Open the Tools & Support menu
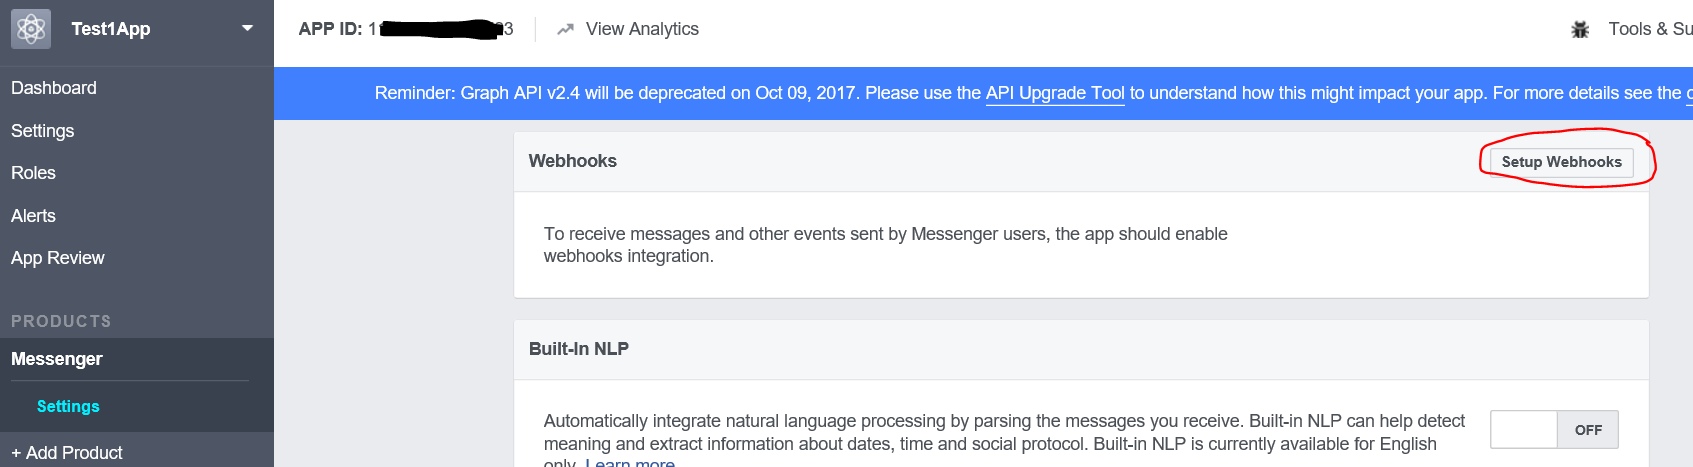The image size is (1693, 467). (x=1650, y=29)
